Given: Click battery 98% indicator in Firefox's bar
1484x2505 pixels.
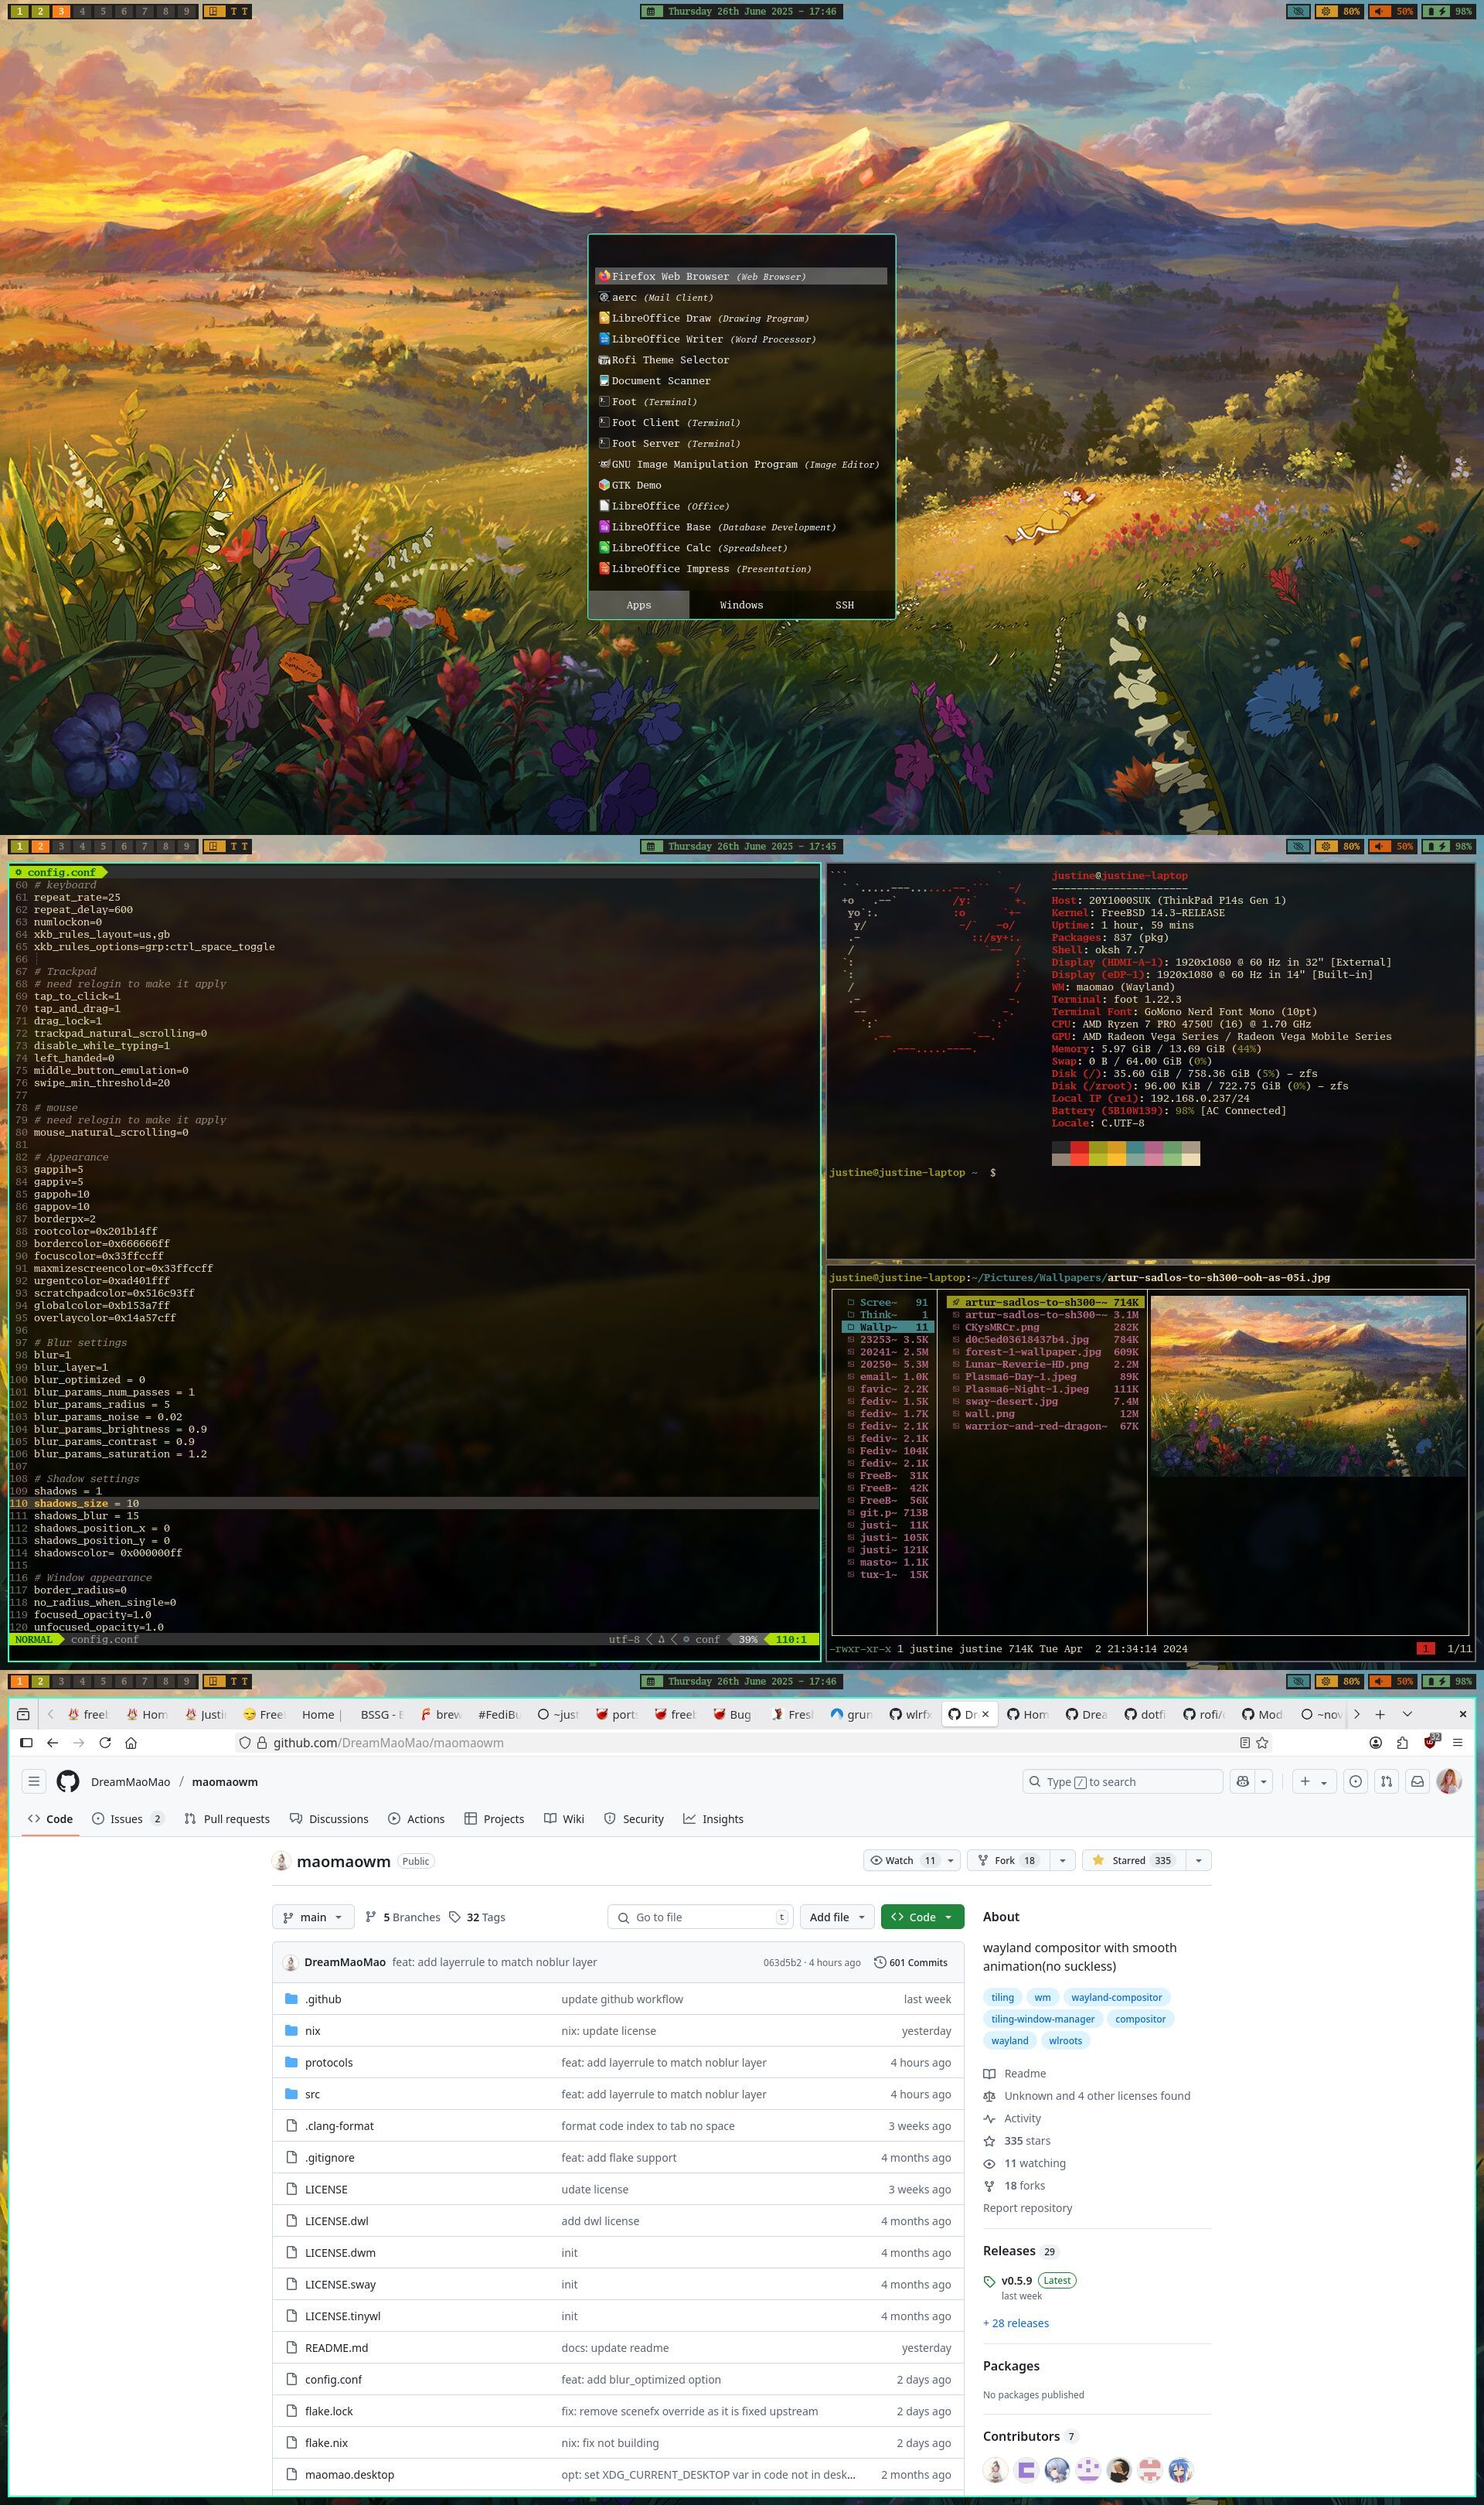Looking at the screenshot, I should click(x=1448, y=1682).
